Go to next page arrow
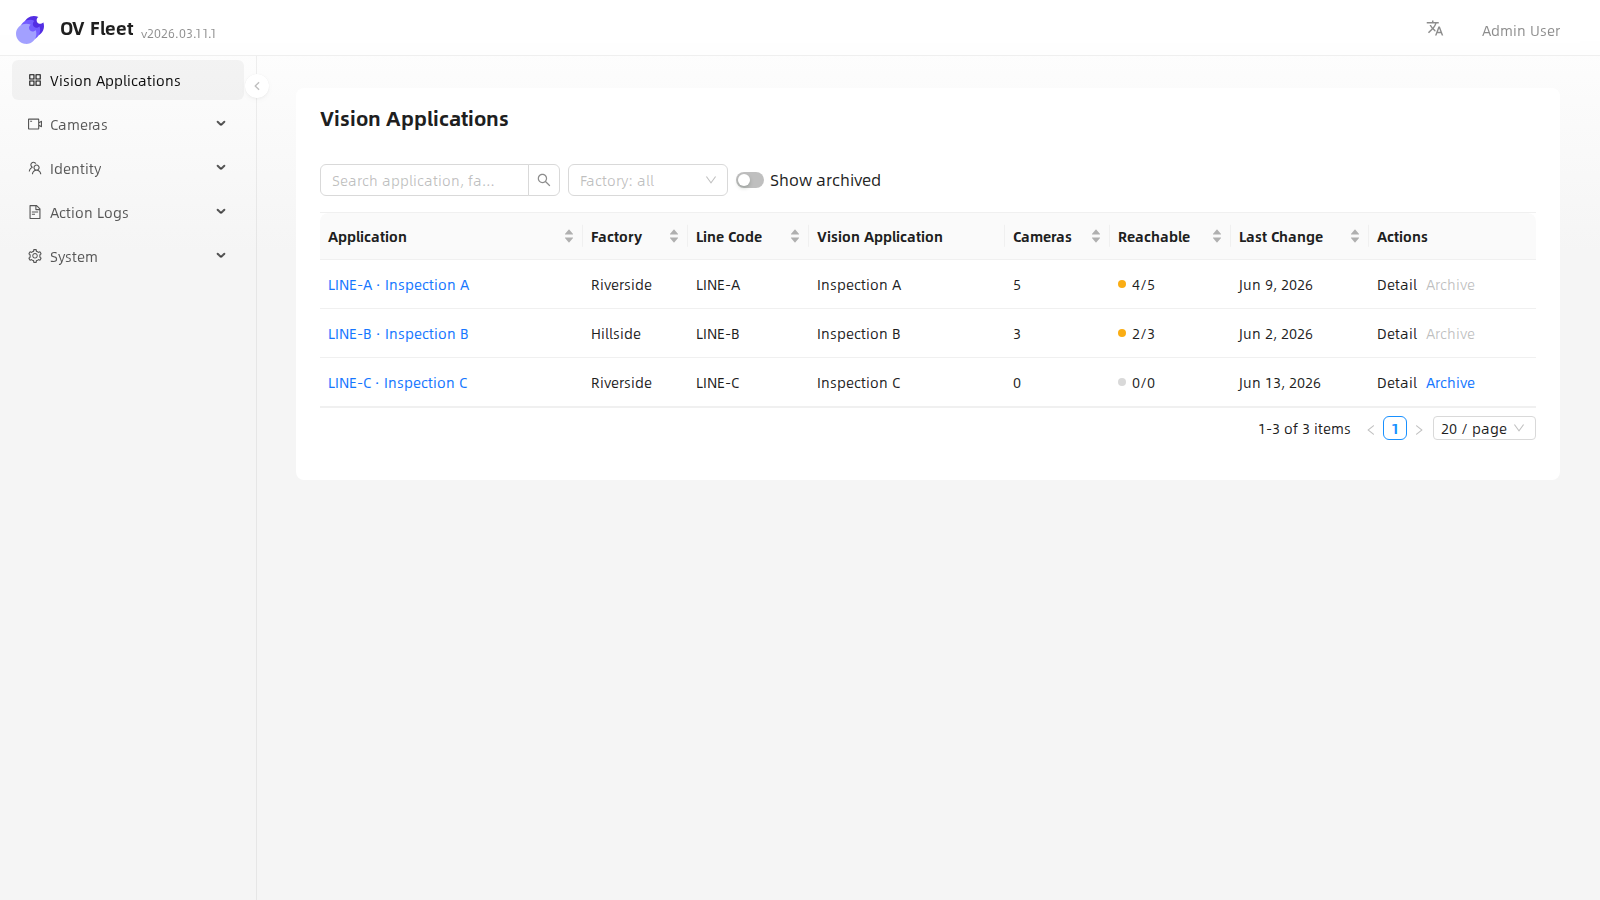The width and height of the screenshot is (1600, 900). pos(1419,429)
